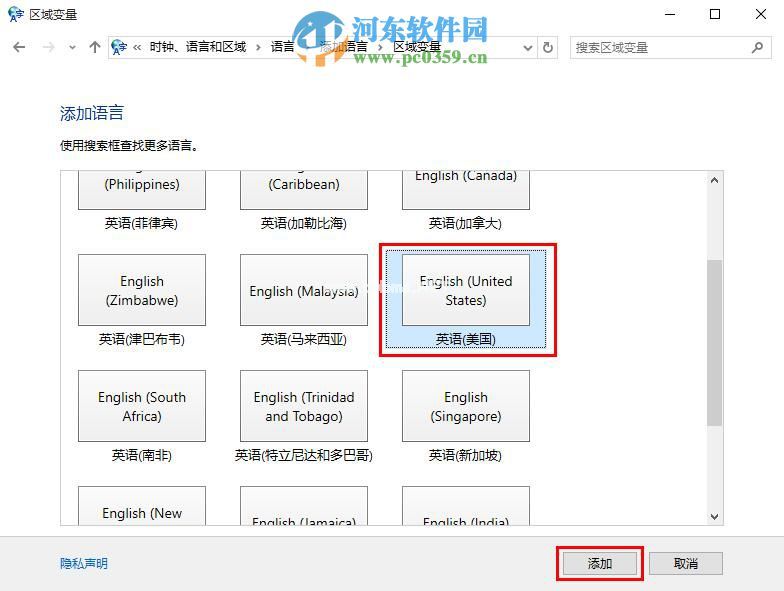784x591 pixels.
Task: Maximize the 区域变量 window
Action: click(715, 14)
